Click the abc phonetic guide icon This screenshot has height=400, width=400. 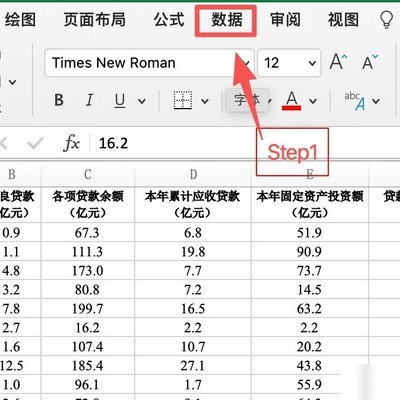tap(355, 101)
